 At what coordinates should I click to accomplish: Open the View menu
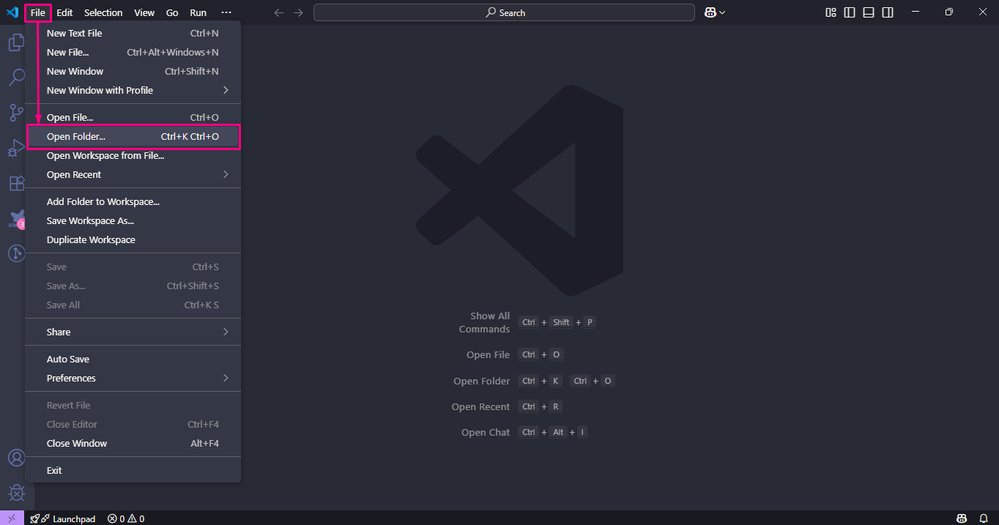[144, 13]
